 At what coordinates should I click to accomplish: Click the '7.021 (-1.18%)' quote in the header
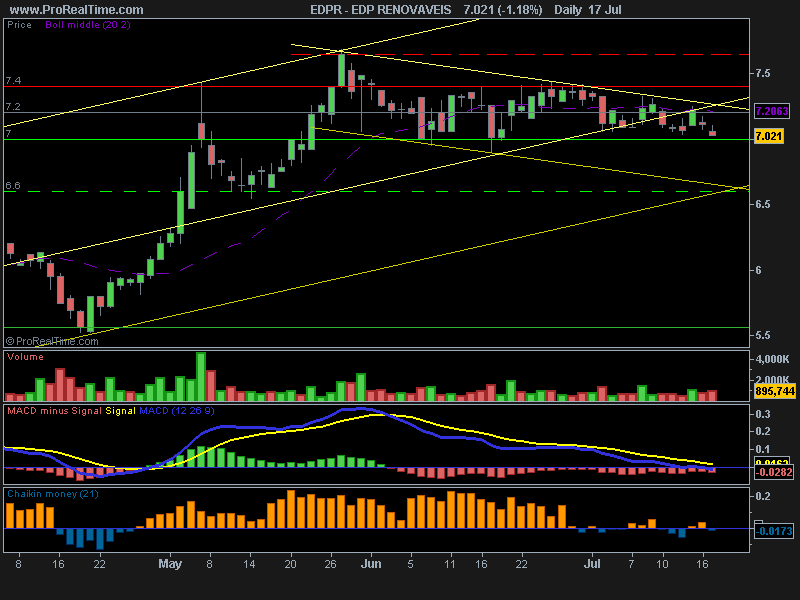pos(503,10)
